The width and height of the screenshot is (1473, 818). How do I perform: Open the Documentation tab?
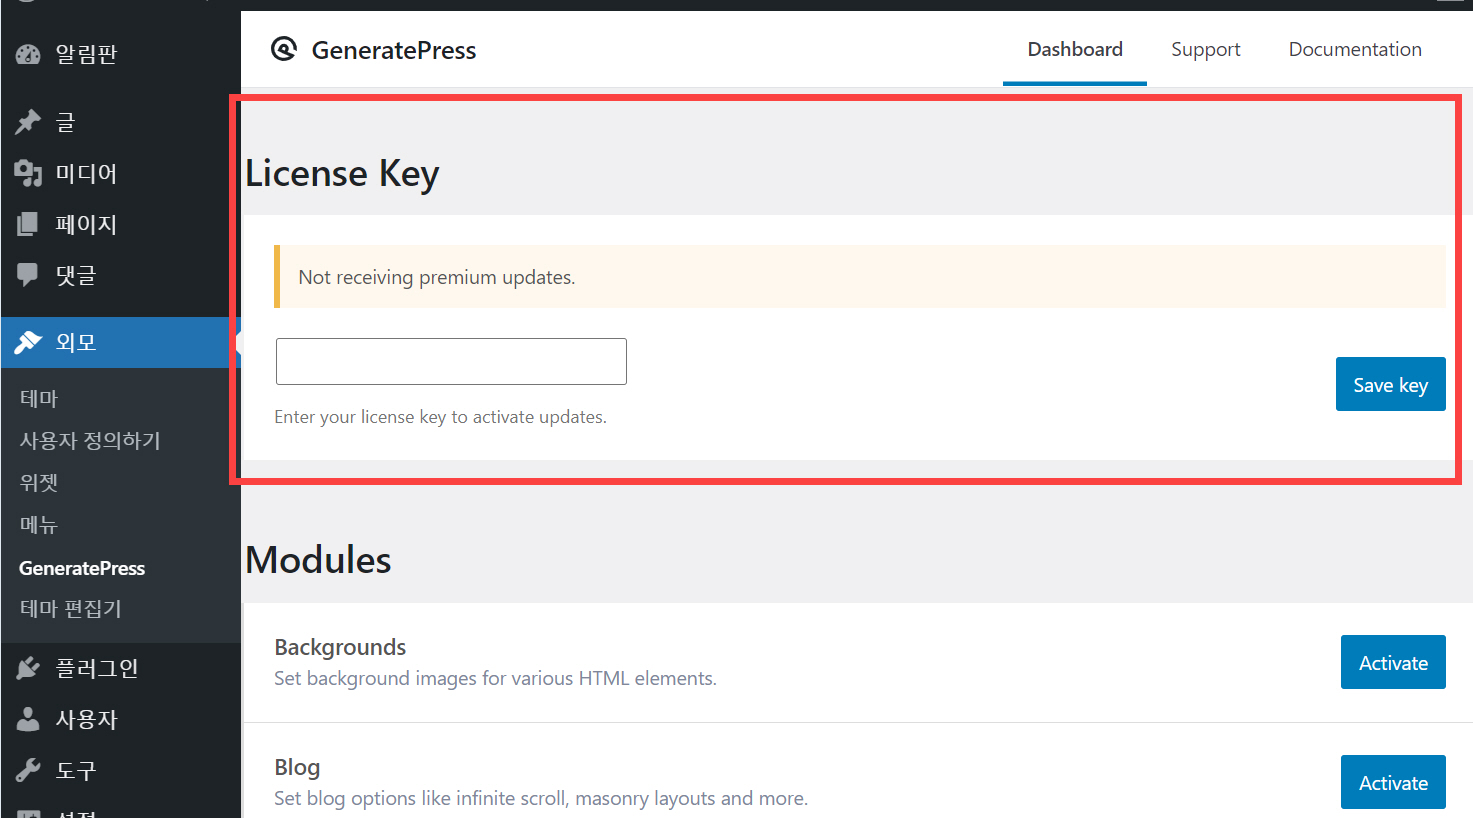(x=1355, y=49)
